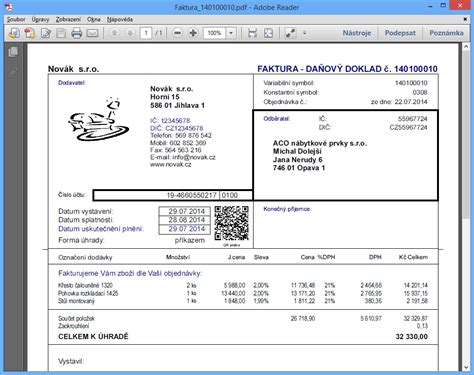
Task: Open the Soubor menu
Action: [x=16, y=19]
